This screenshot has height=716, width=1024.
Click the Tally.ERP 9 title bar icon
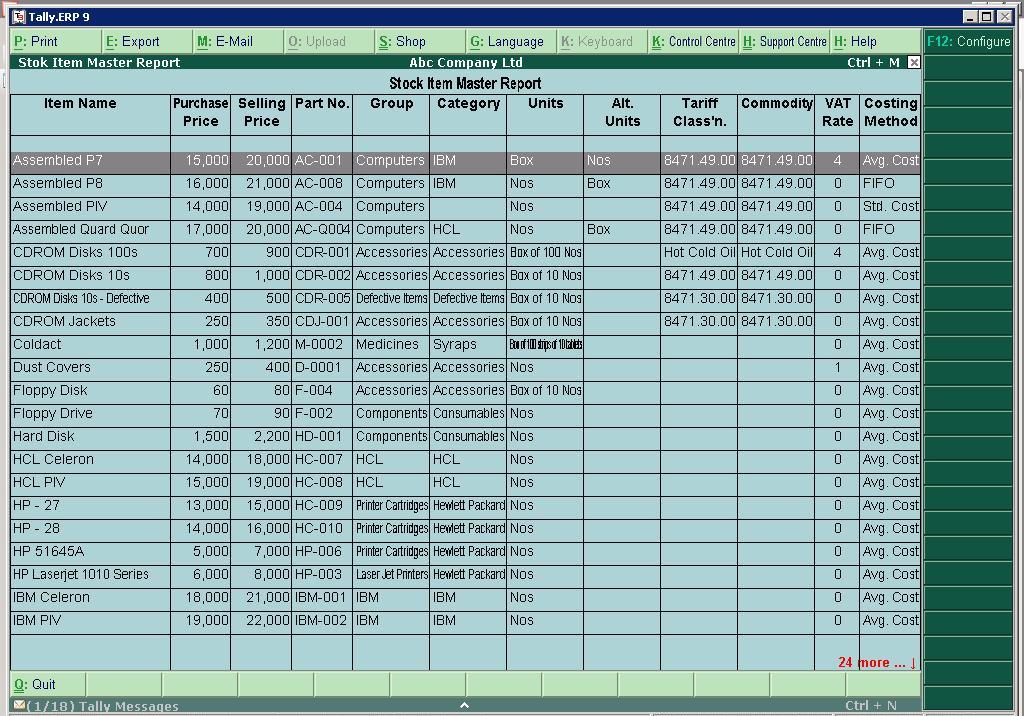coord(18,17)
